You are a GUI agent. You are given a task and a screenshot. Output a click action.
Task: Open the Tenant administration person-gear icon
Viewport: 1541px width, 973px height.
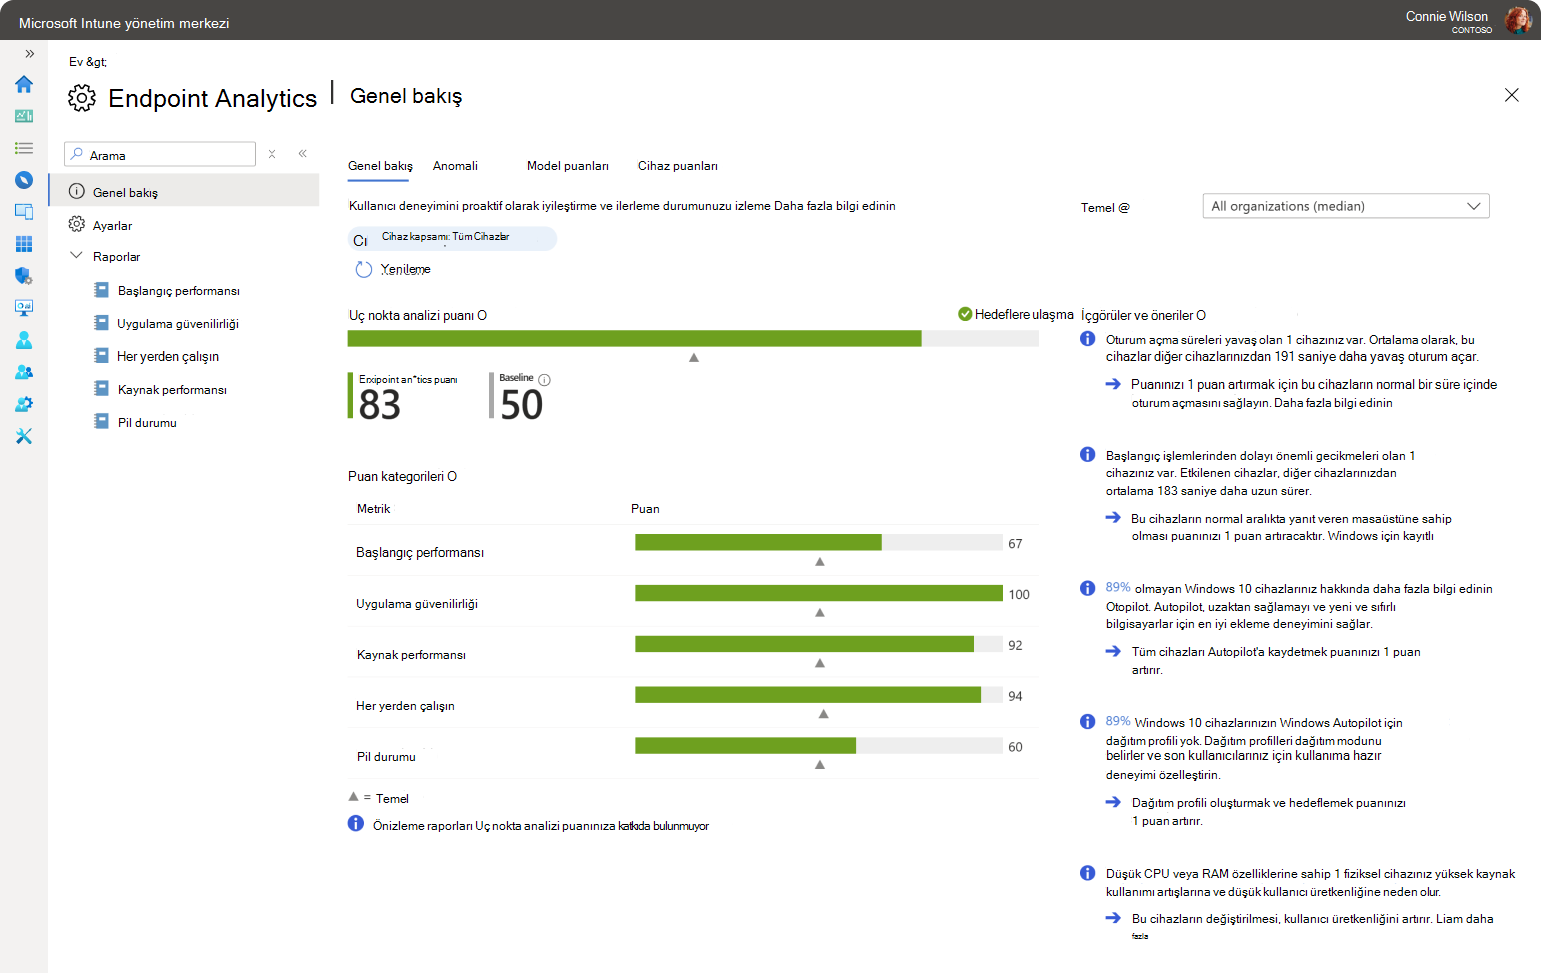point(24,404)
